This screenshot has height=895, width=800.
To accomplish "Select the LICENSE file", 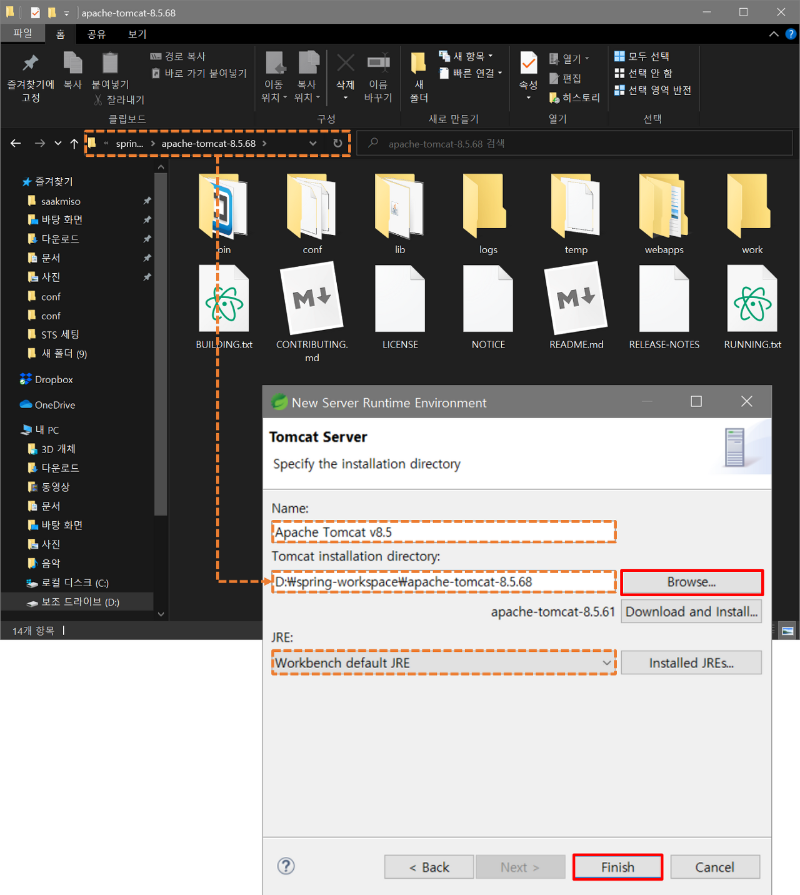I will pyautogui.click(x=400, y=307).
